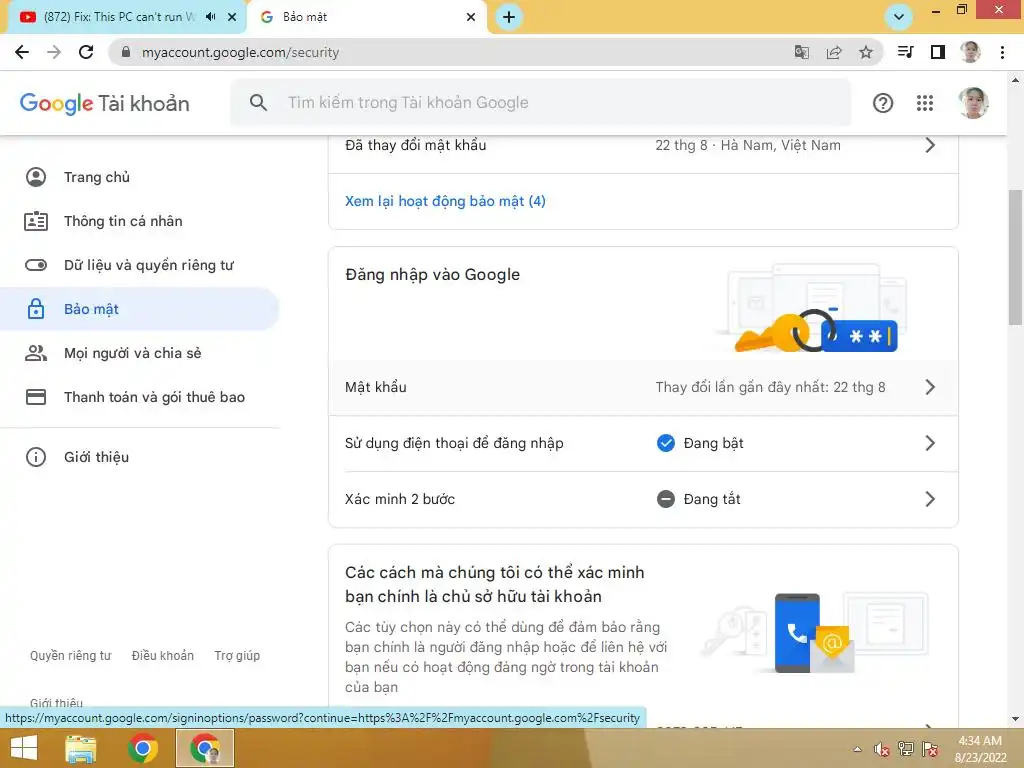The height and width of the screenshot is (768, 1024).
Task: Click the Dữ liệu và quyền riêng tư toggle icon
Action: (36, 265)
